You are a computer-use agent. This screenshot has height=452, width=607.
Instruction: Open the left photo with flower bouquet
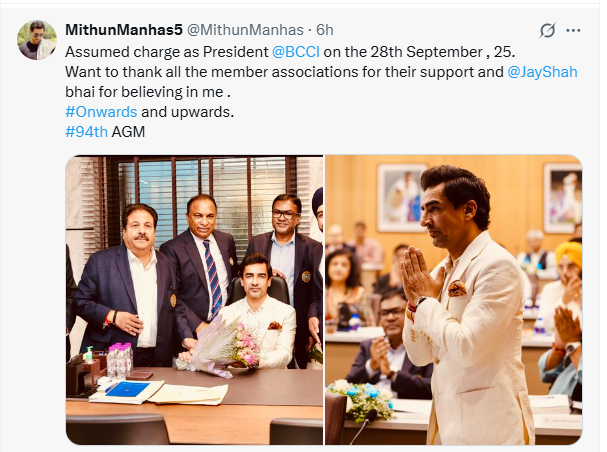(x=194, y=300)
